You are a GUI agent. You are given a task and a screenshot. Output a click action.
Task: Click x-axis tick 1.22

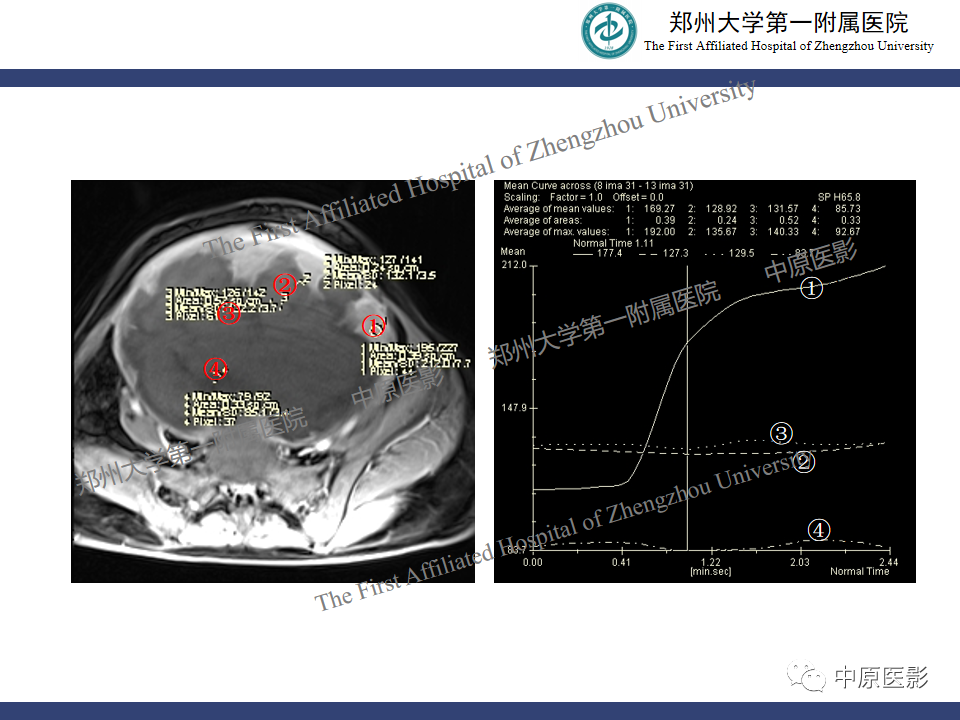tap(711, 562)
